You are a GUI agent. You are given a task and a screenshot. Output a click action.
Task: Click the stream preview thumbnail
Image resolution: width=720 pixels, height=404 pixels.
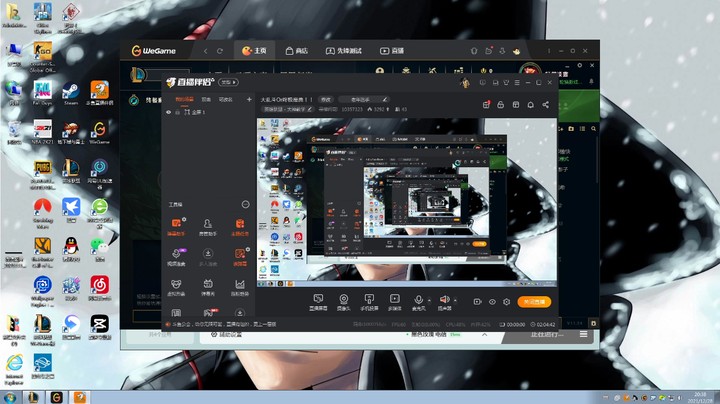tap(407, 202)
